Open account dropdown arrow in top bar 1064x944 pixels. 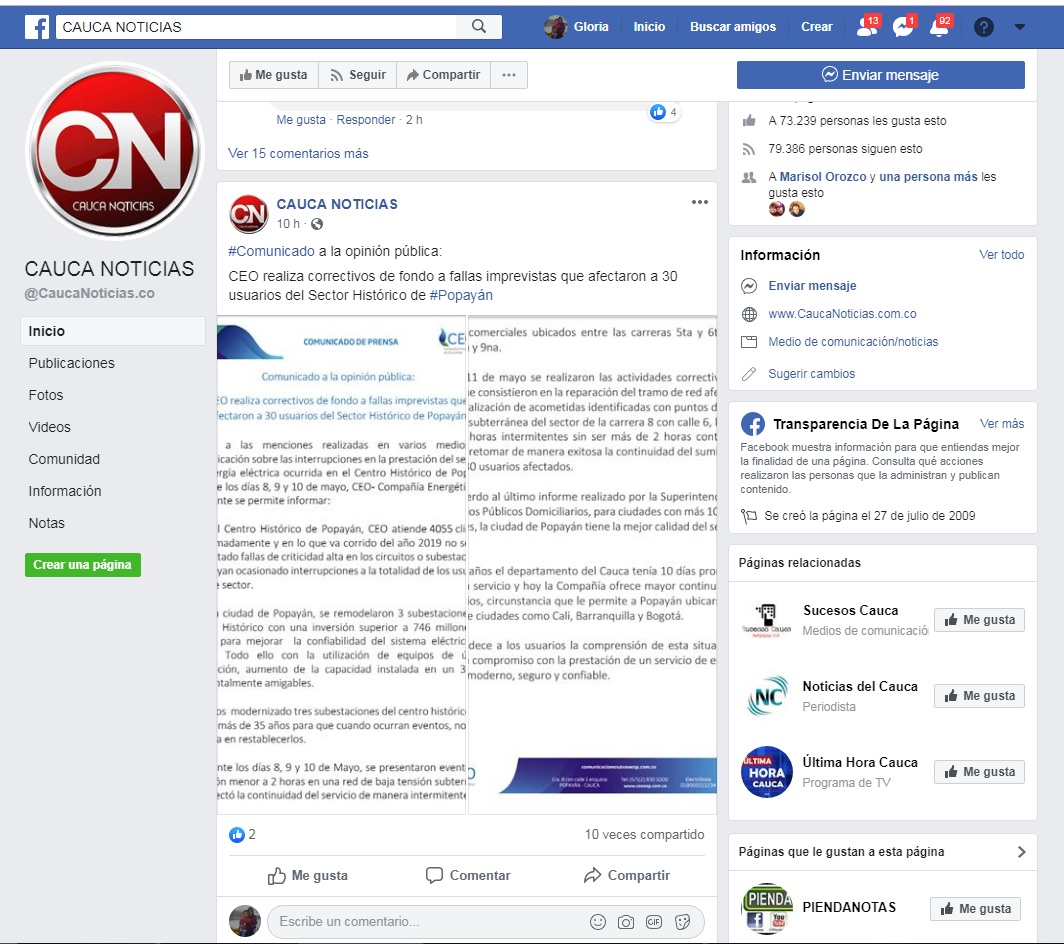[1020, 27]
